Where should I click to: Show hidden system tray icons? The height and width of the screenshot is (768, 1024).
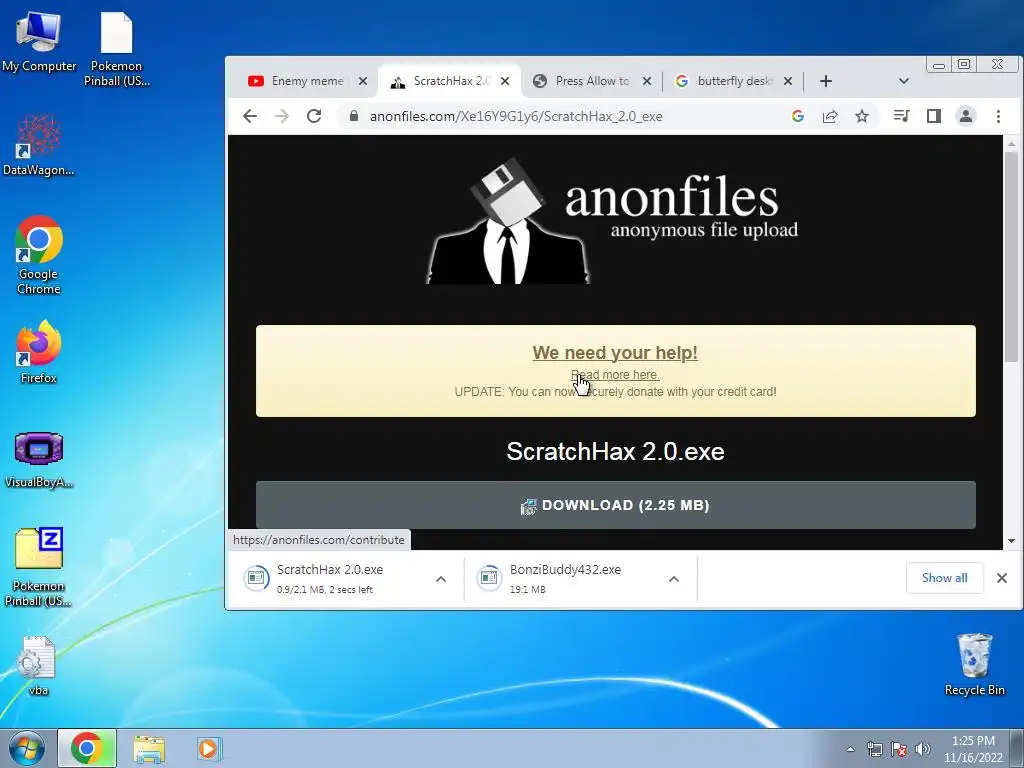coord(850,749)
